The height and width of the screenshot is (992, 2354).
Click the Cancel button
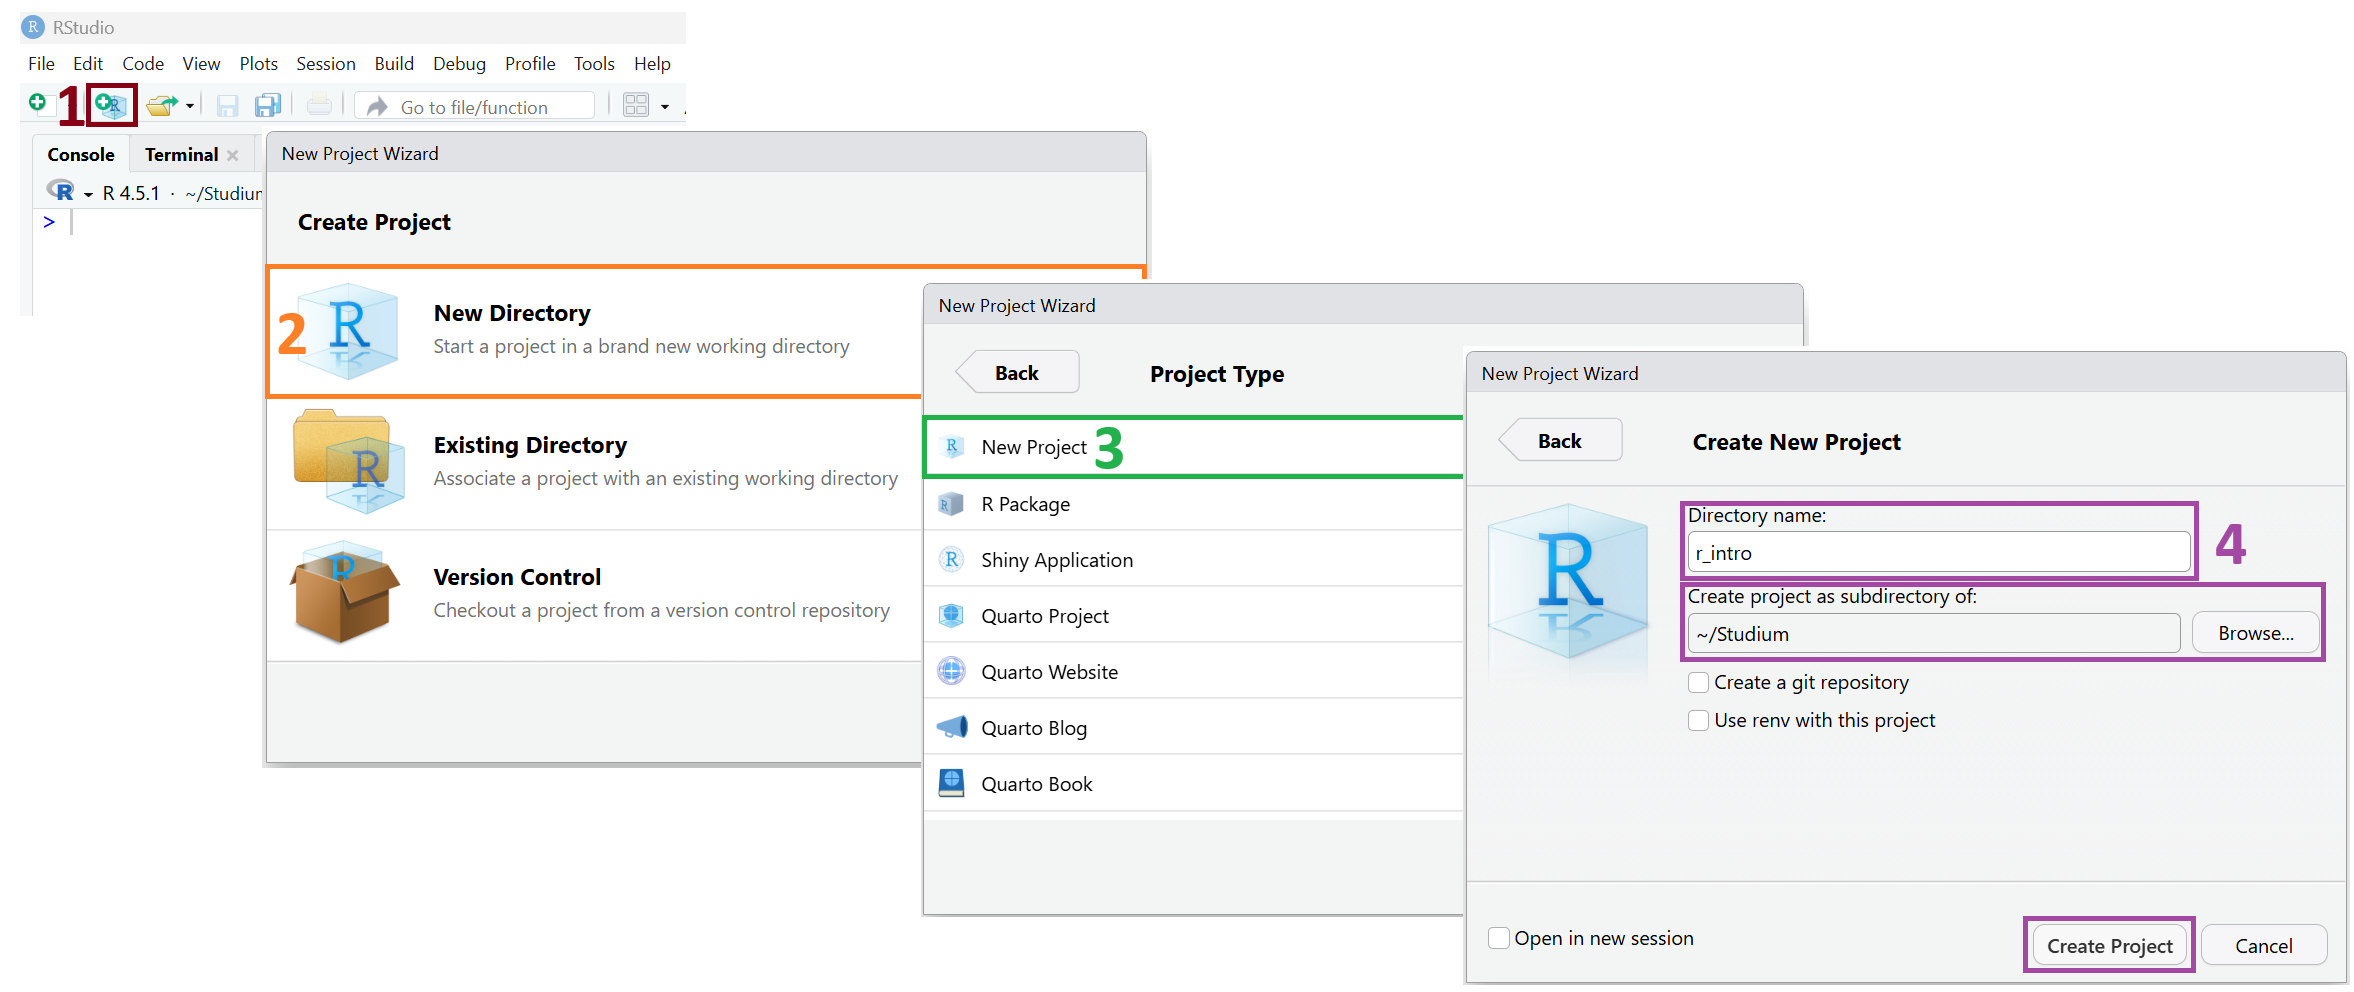pos(2264,946)
